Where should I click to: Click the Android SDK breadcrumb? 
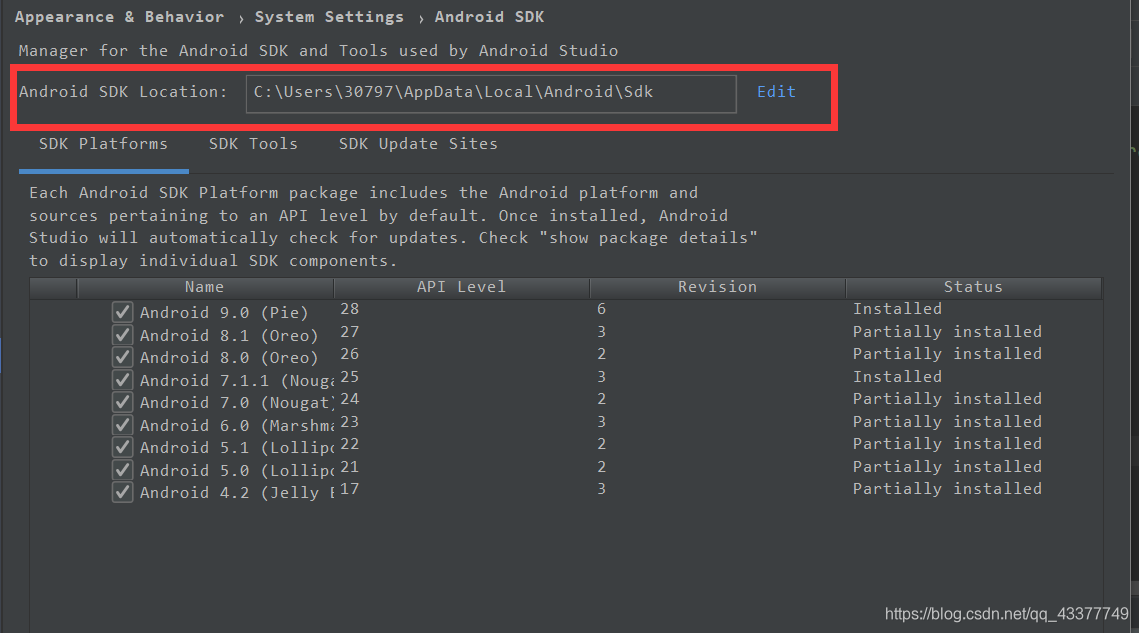pos(489,17)
